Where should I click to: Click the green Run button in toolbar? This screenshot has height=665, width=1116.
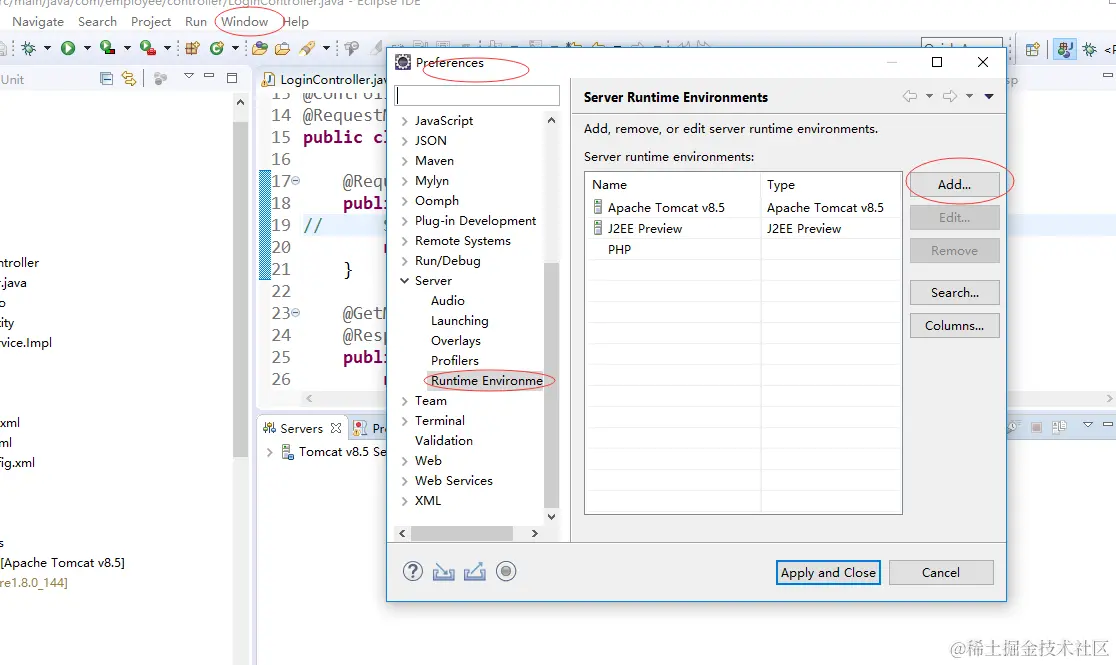click(68, 48)
